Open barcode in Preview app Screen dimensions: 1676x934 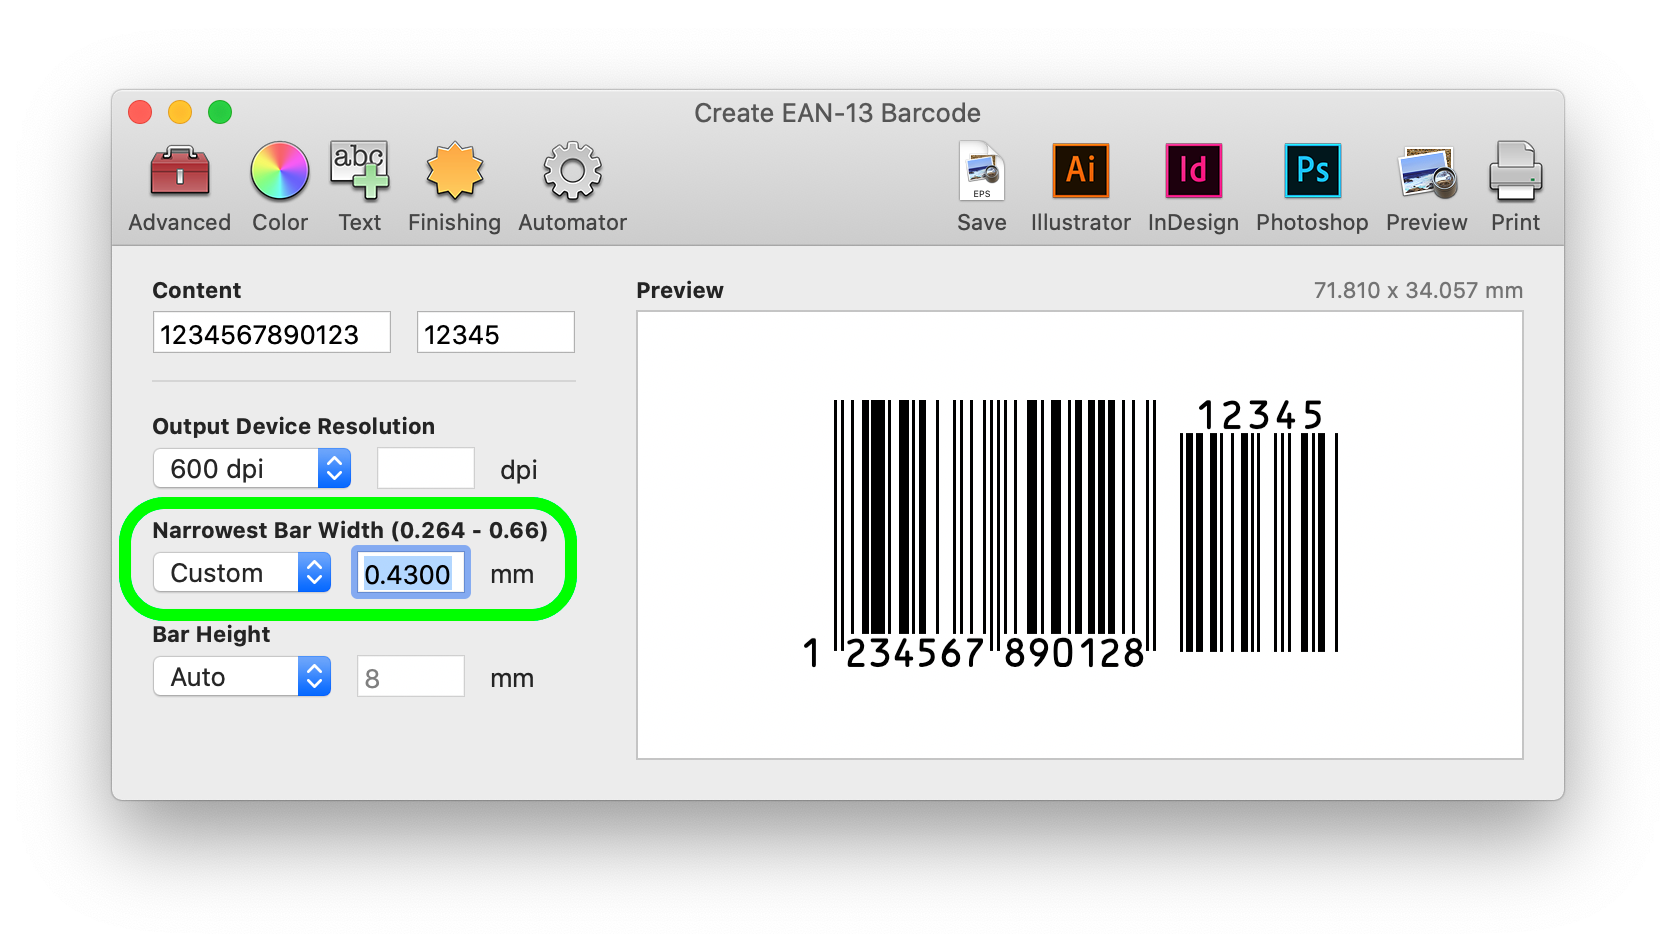point(1427,187)
